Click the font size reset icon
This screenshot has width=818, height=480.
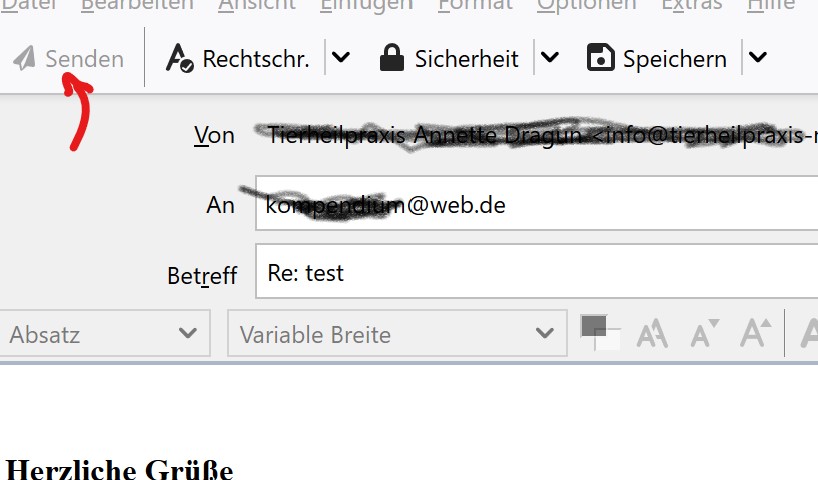[x=652, y=333]
